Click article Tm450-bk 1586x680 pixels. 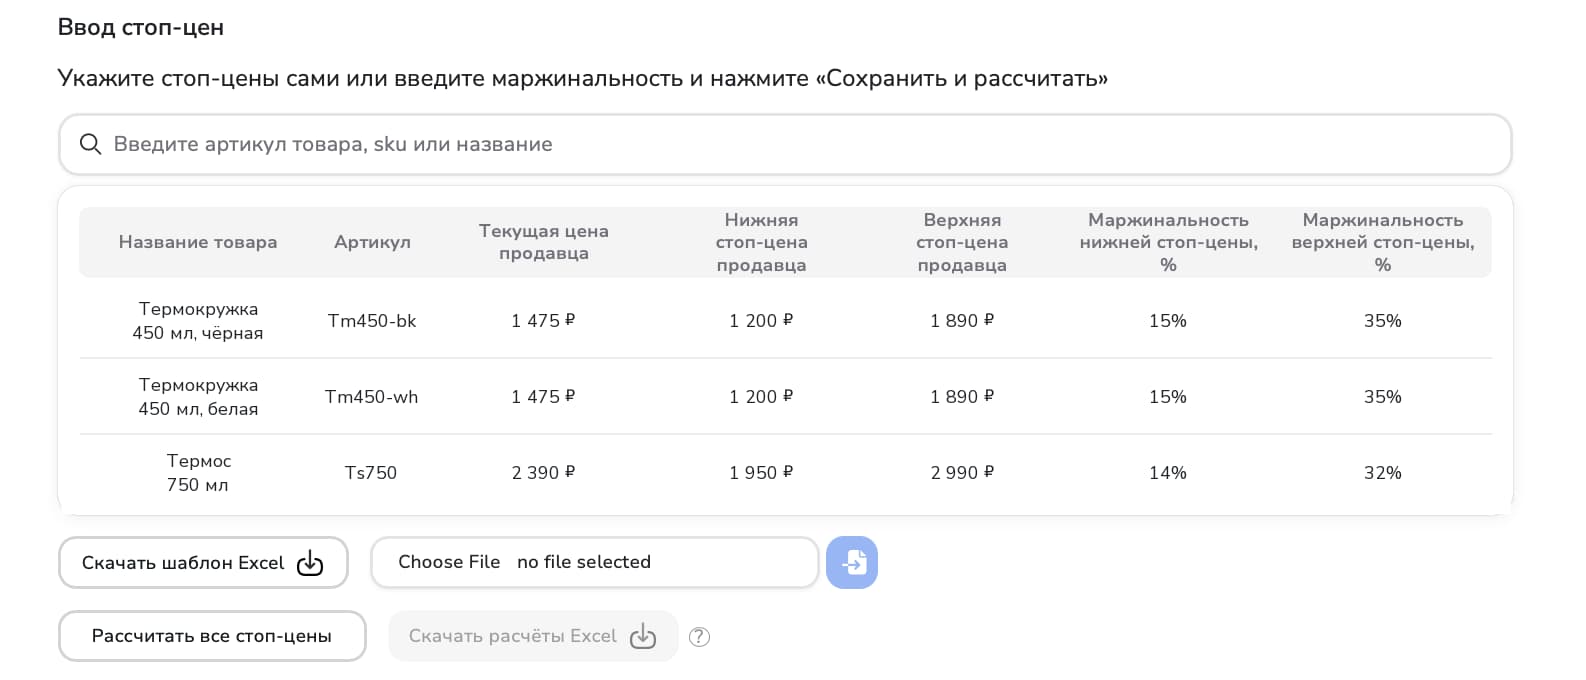coord(372,321)
